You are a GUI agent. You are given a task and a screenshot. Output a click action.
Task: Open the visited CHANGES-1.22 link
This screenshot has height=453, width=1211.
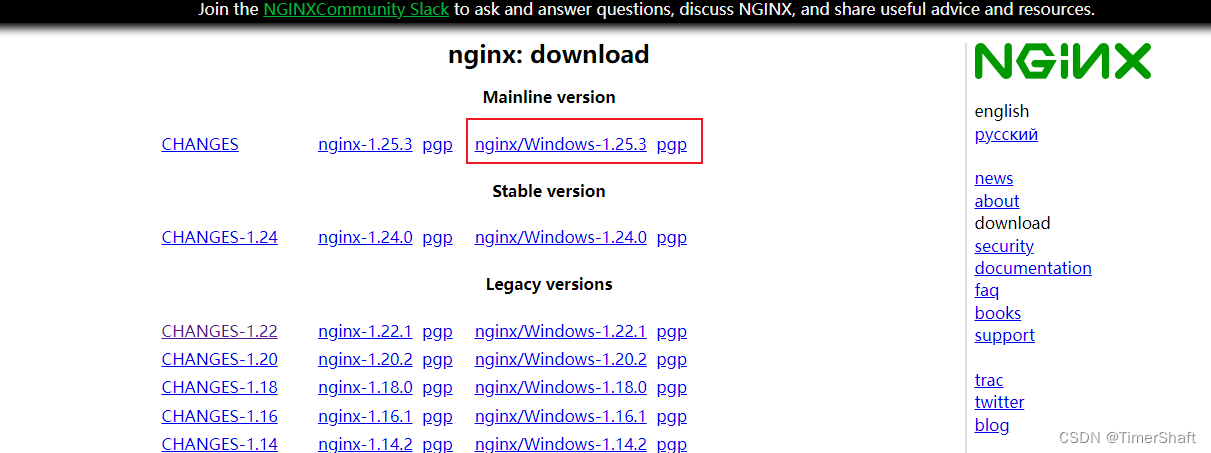tap(219, 331)
